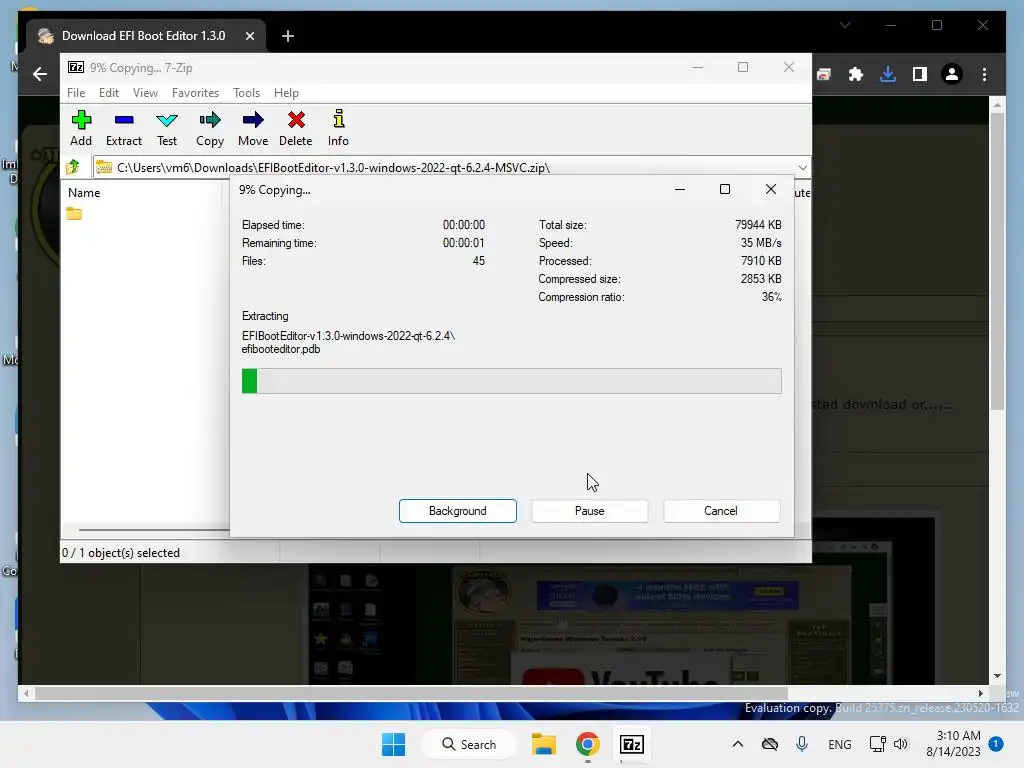Switch to Download EFI Boot Editor 1.3.0 tab
The width and height of the screenshot is (1024, 768).
pyautogui.click(x=144, y=36)
